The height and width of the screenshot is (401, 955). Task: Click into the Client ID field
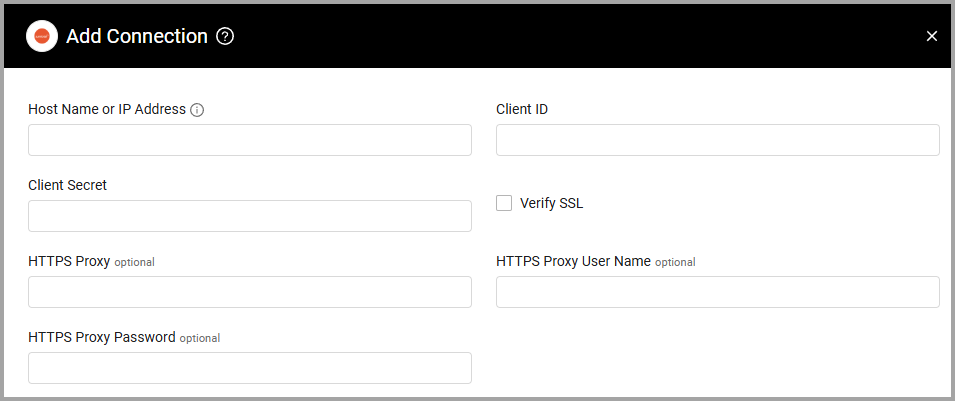(x=717, y=140)
